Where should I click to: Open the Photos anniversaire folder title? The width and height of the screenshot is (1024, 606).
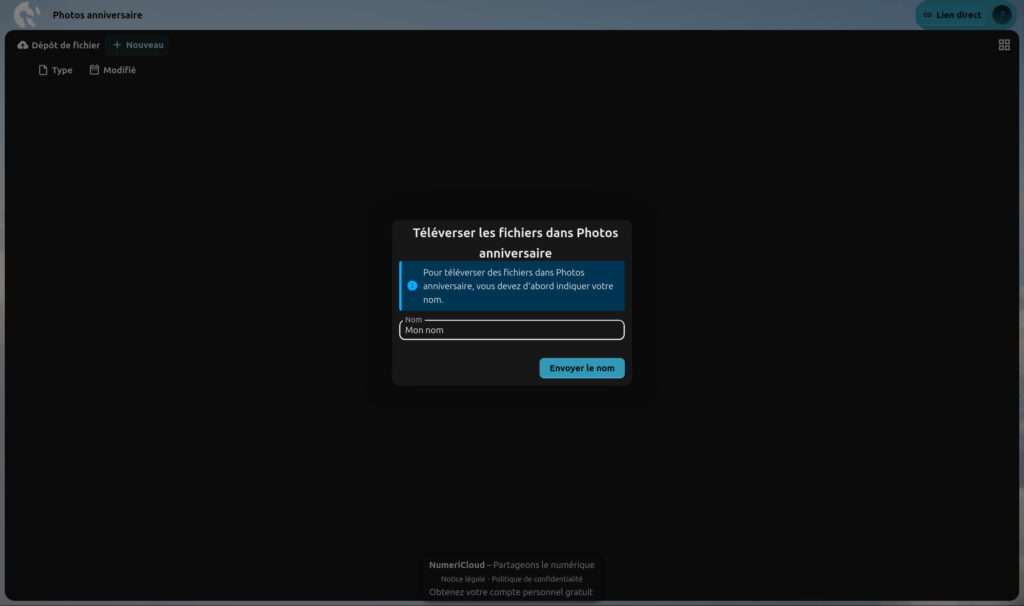(x=97, y=14)
